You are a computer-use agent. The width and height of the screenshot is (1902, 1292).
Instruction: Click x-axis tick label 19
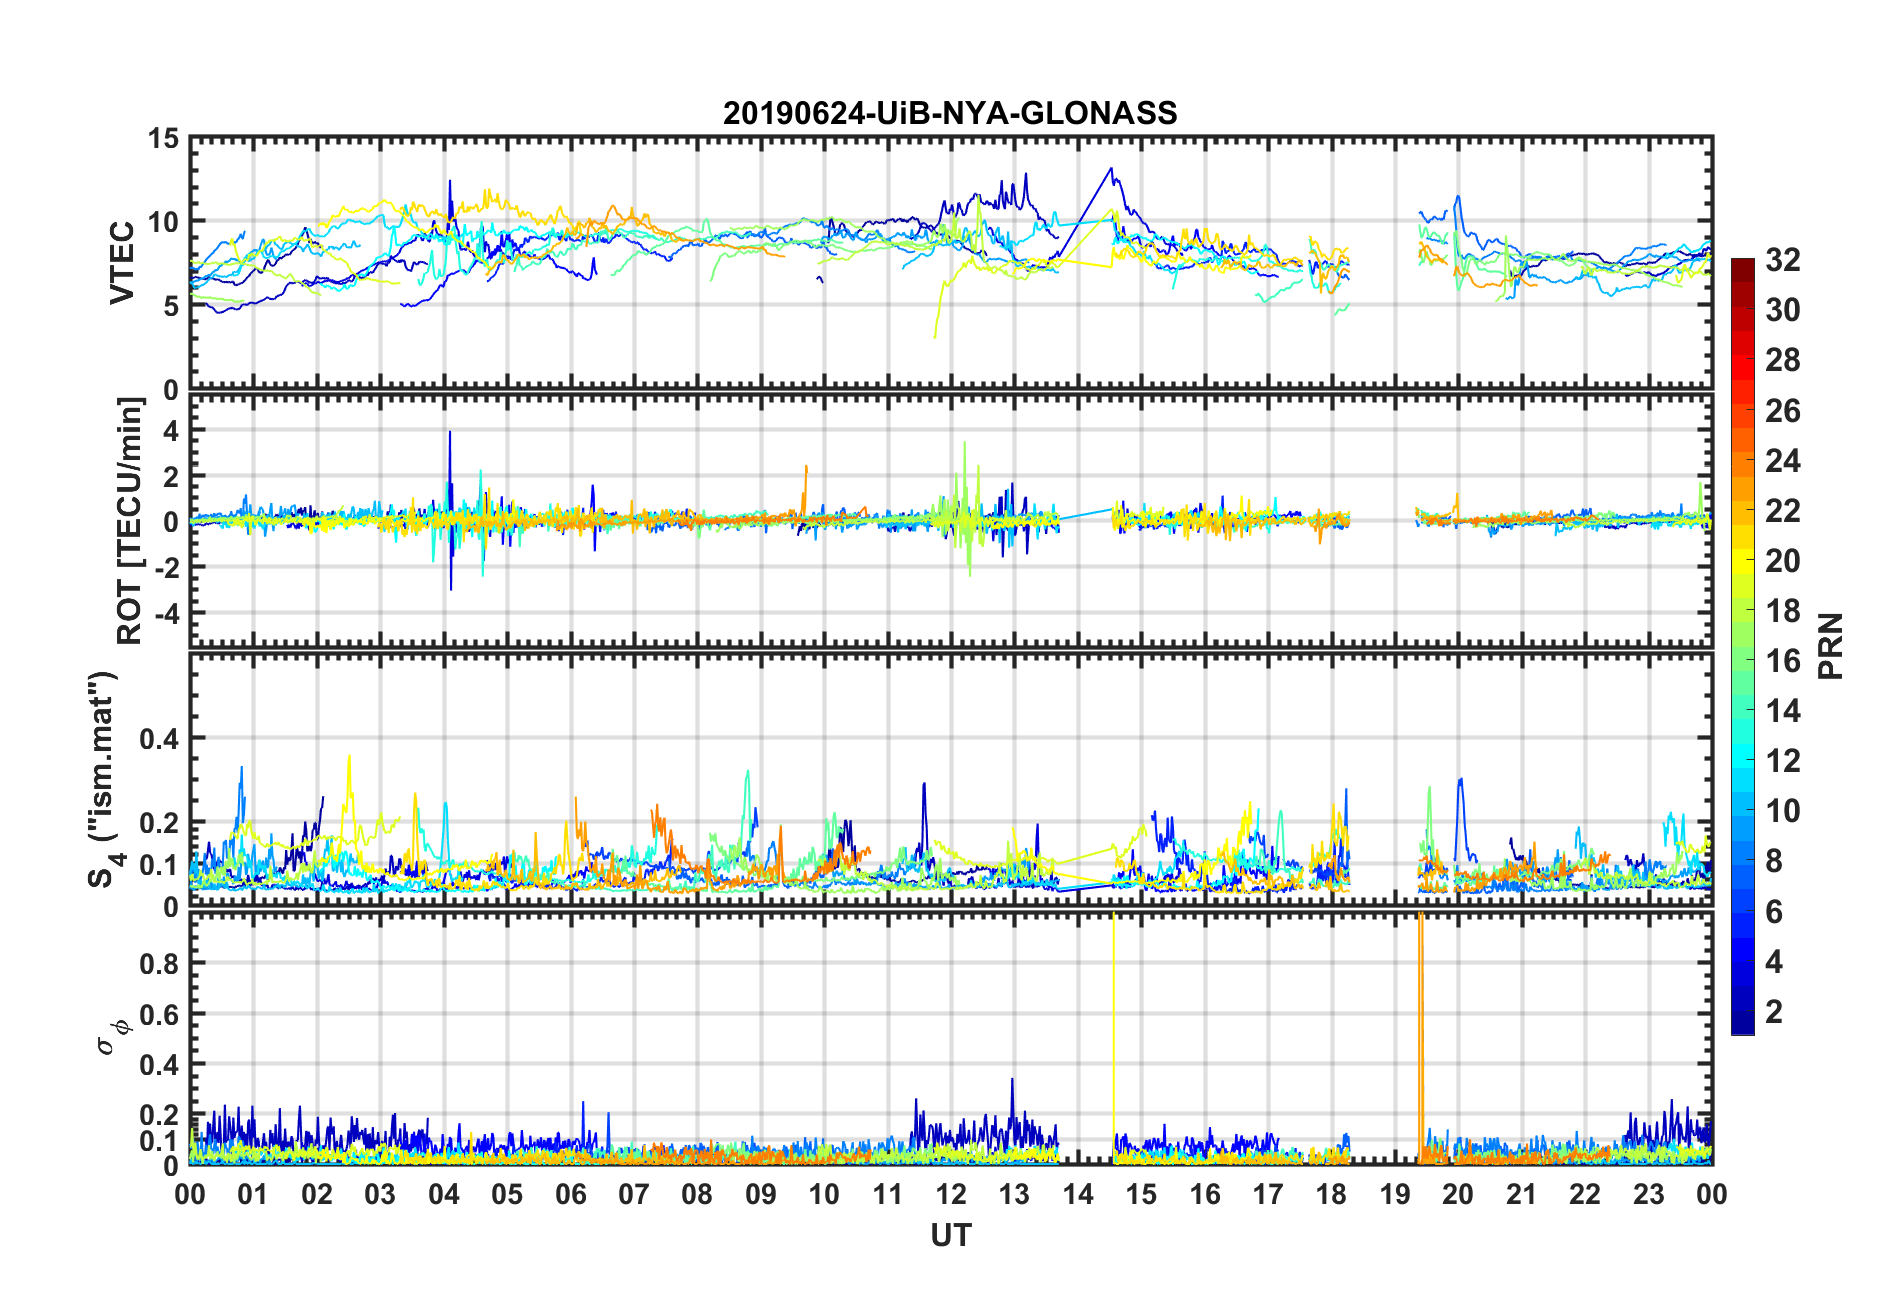coord(1394,1194)
